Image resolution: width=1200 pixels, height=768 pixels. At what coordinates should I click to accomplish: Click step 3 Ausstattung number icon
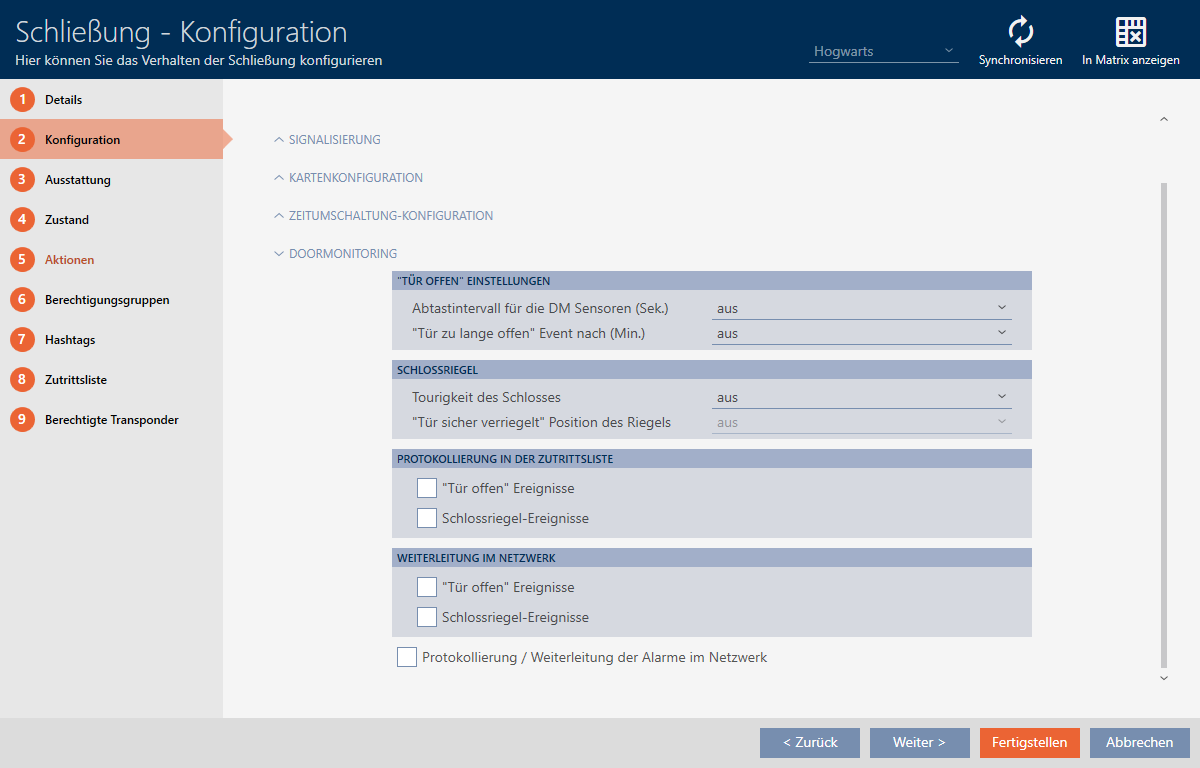[x=22, y=180]
